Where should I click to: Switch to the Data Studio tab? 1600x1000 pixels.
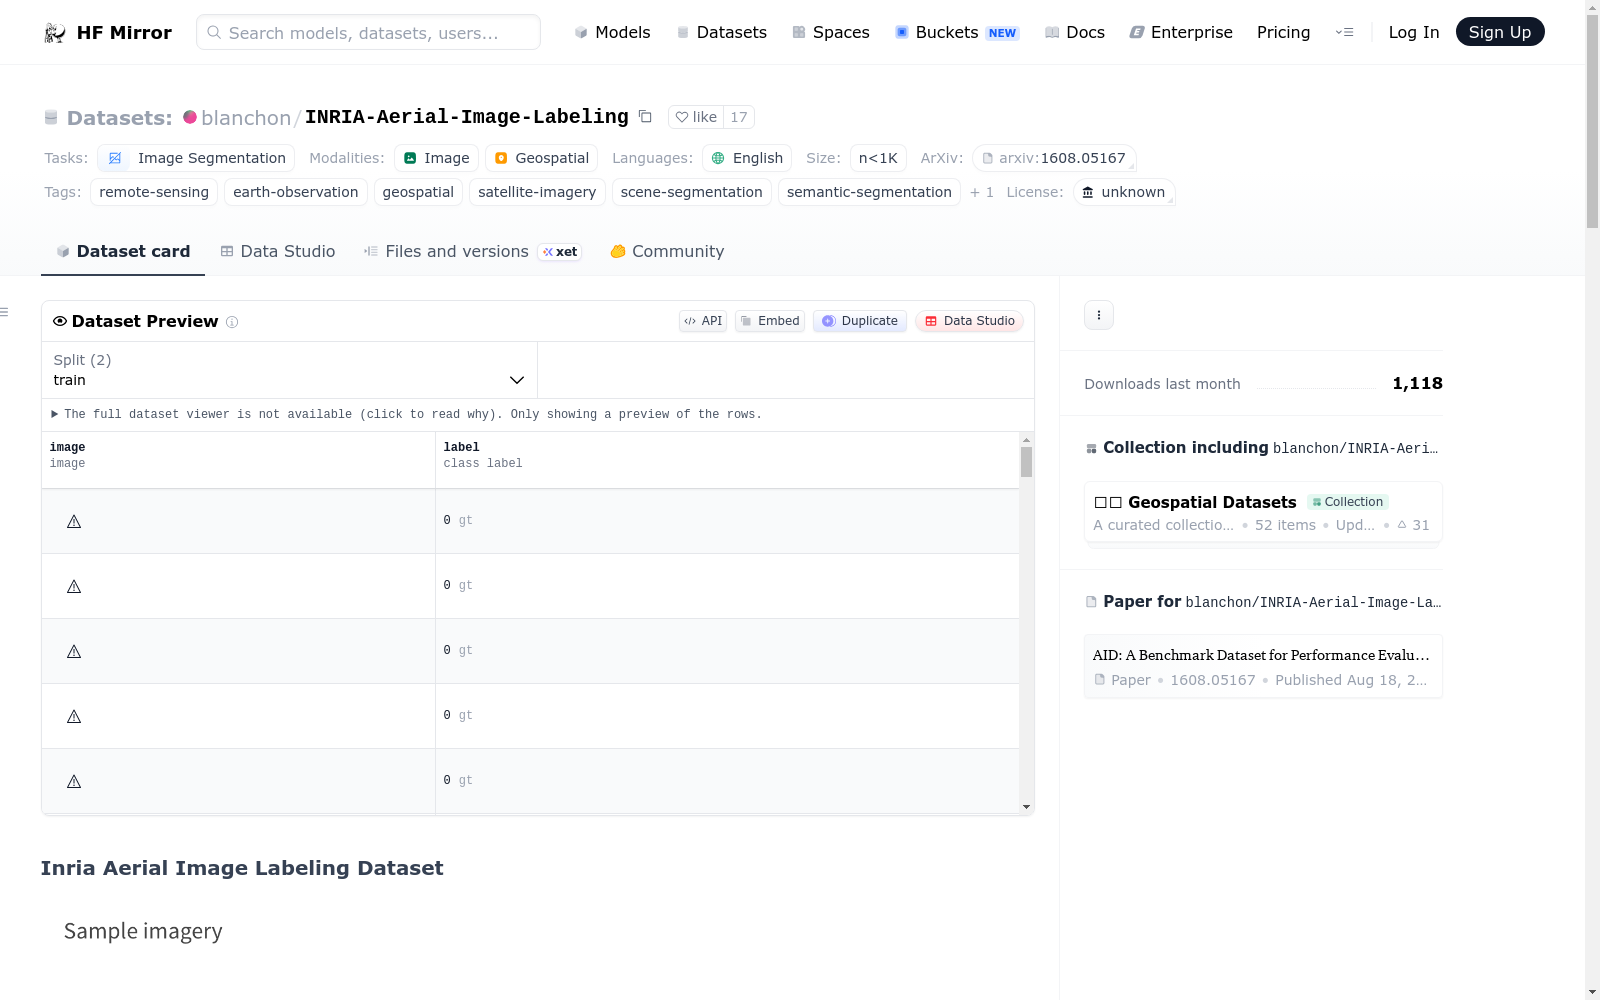pos(278,252)
